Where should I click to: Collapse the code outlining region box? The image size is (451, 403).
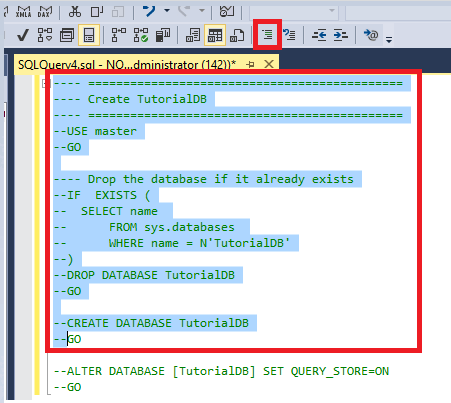coord(44,83)
